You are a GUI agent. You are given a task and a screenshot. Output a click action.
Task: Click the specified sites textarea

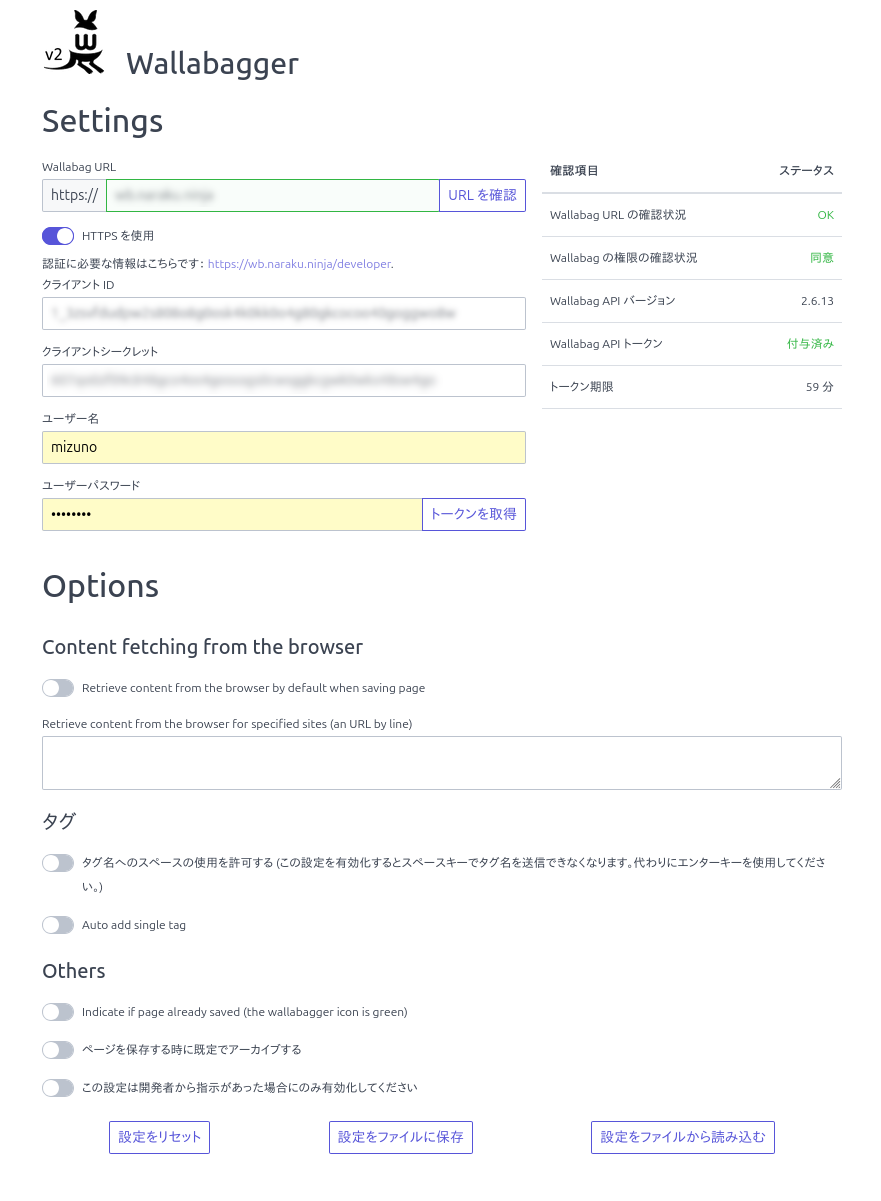click(441, 763)
